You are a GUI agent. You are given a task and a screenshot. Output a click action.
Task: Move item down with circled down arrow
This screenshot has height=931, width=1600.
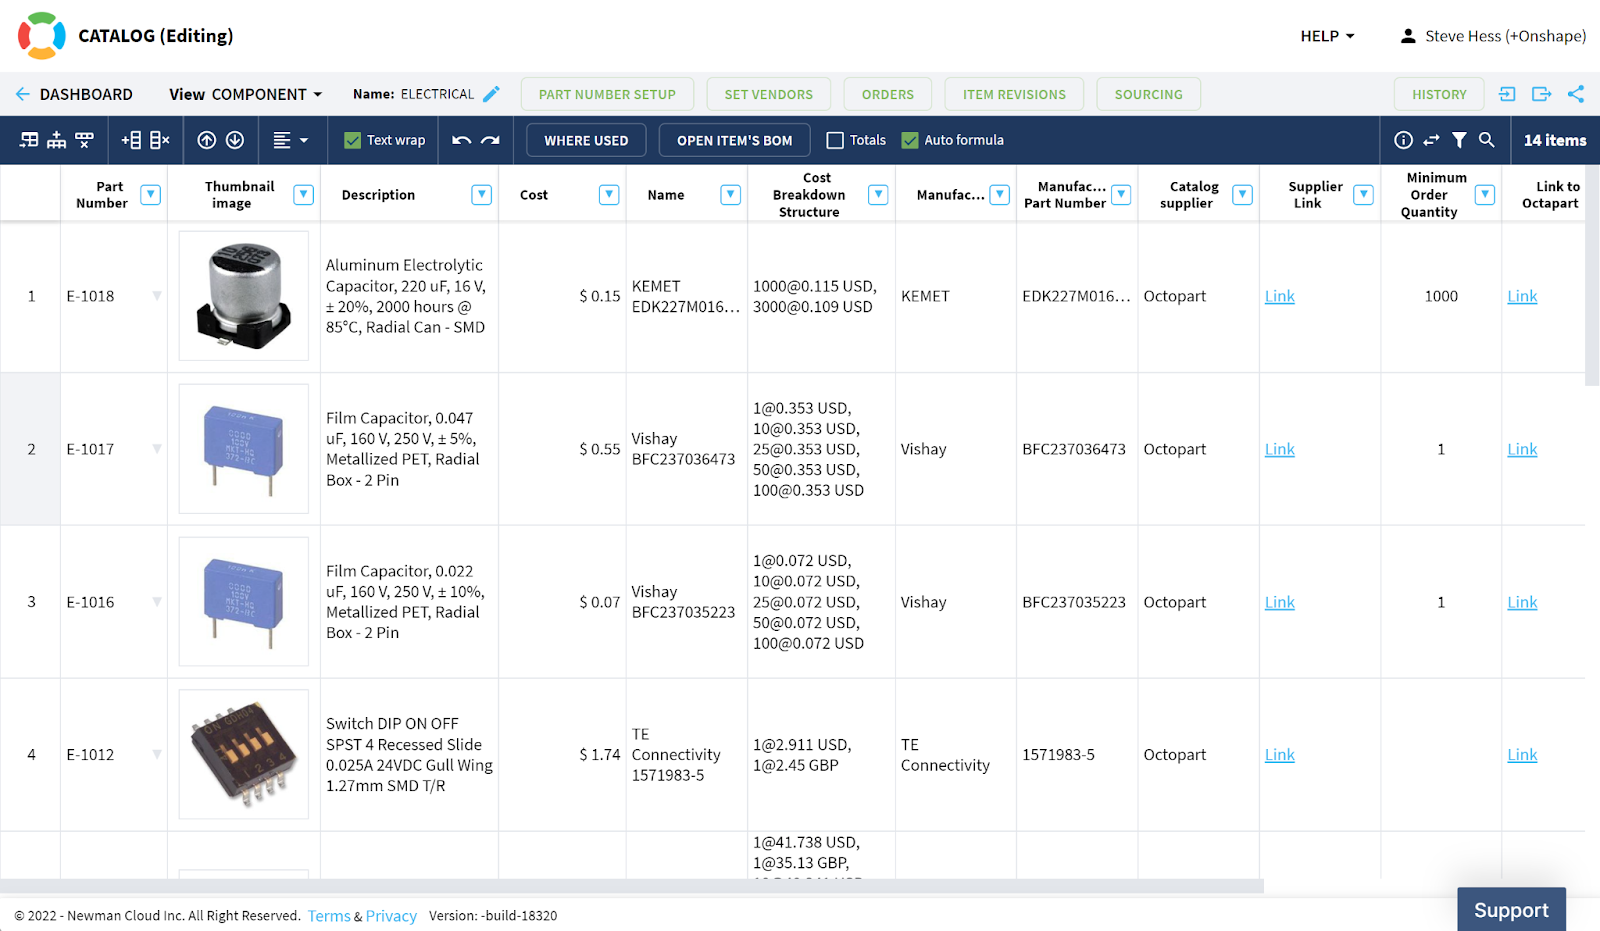[x=235, y=140]
